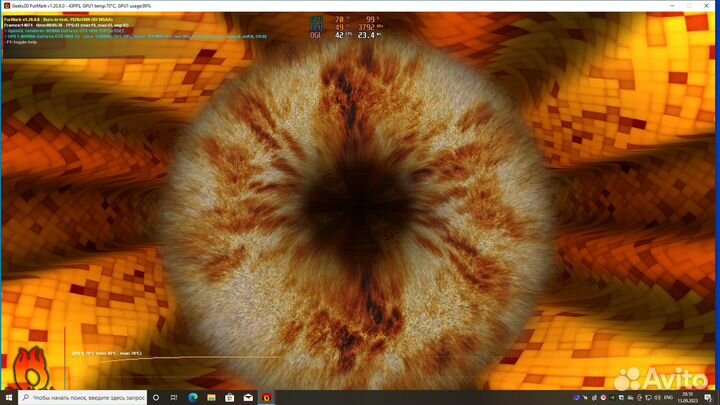Select the FurMark taskbar button
The image size is (720, 405).
(x=266, y=398)
